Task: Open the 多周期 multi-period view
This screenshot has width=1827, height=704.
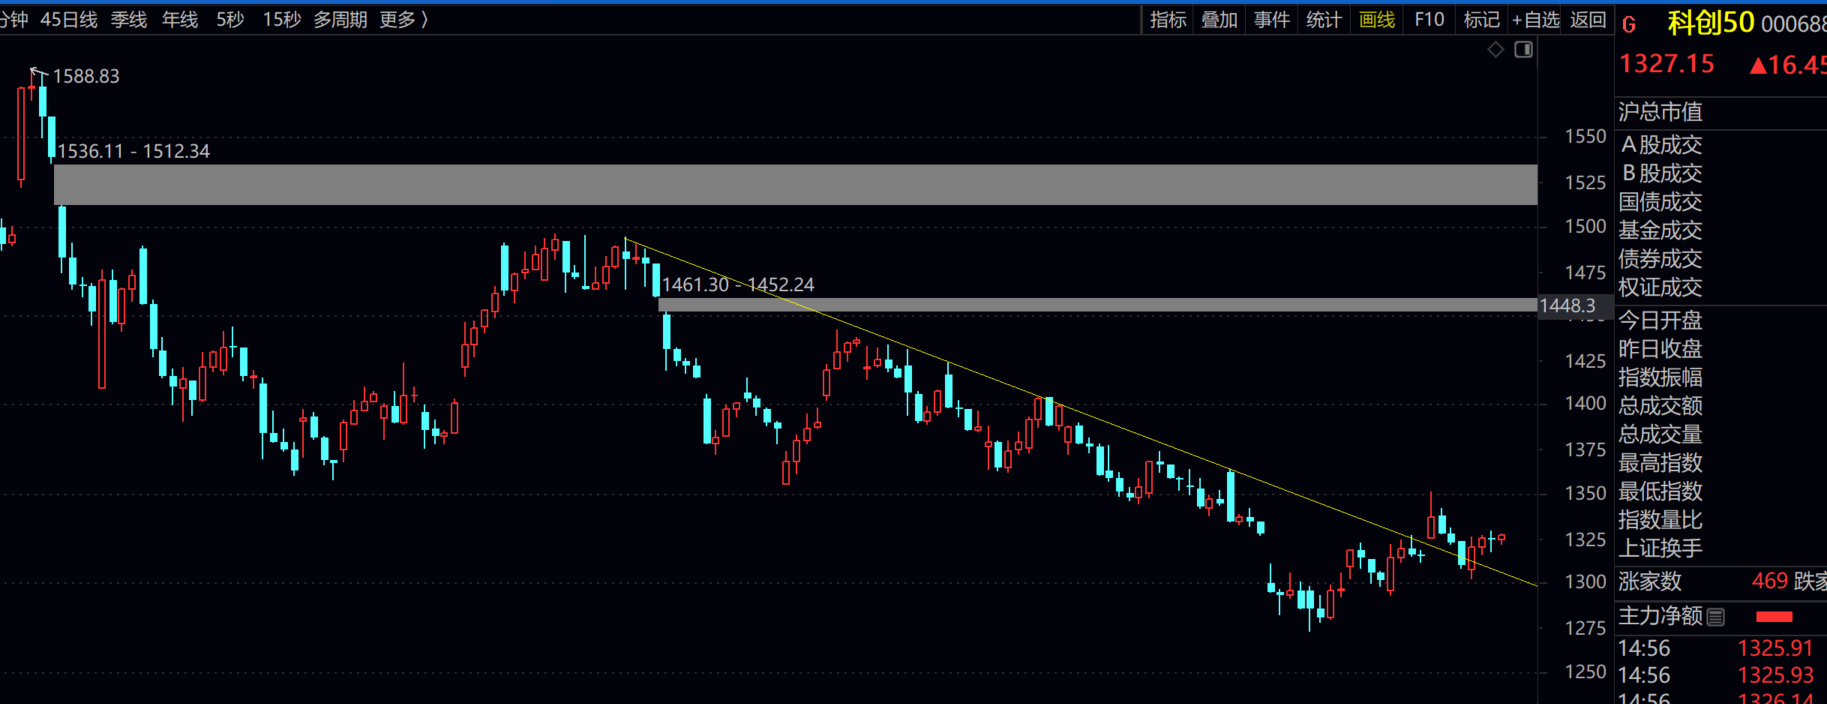Action: click(340, 20)
